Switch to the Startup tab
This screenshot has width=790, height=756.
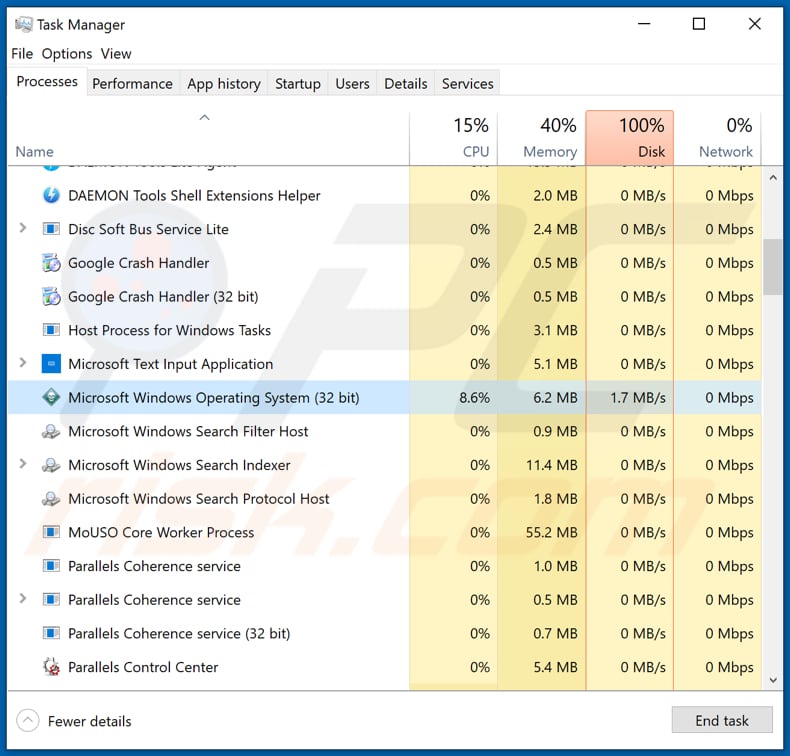click(x=298, y=84)
